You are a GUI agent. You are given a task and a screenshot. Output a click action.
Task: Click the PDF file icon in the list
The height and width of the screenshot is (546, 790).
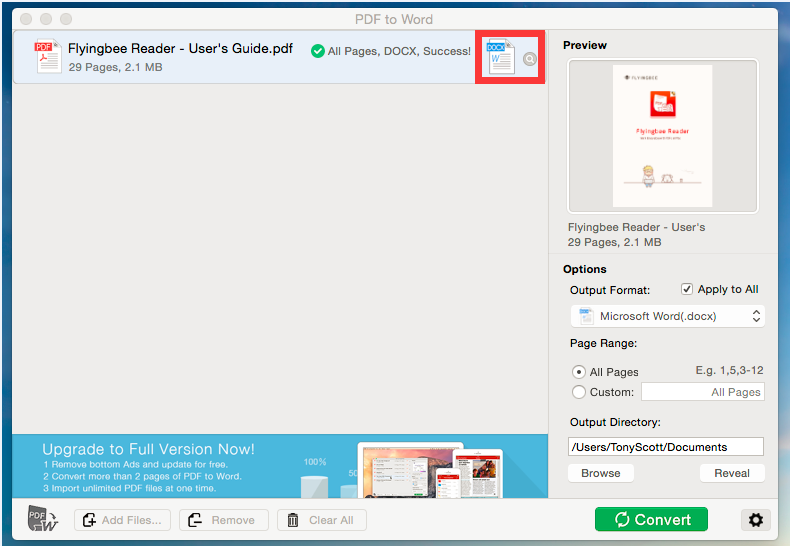(x=48, y=57)
